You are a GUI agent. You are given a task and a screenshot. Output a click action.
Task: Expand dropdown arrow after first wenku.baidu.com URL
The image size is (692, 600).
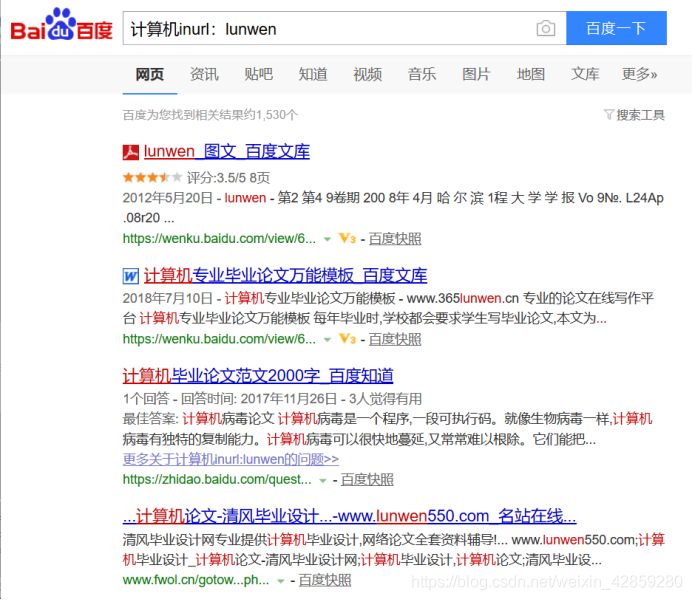[327, 240]
